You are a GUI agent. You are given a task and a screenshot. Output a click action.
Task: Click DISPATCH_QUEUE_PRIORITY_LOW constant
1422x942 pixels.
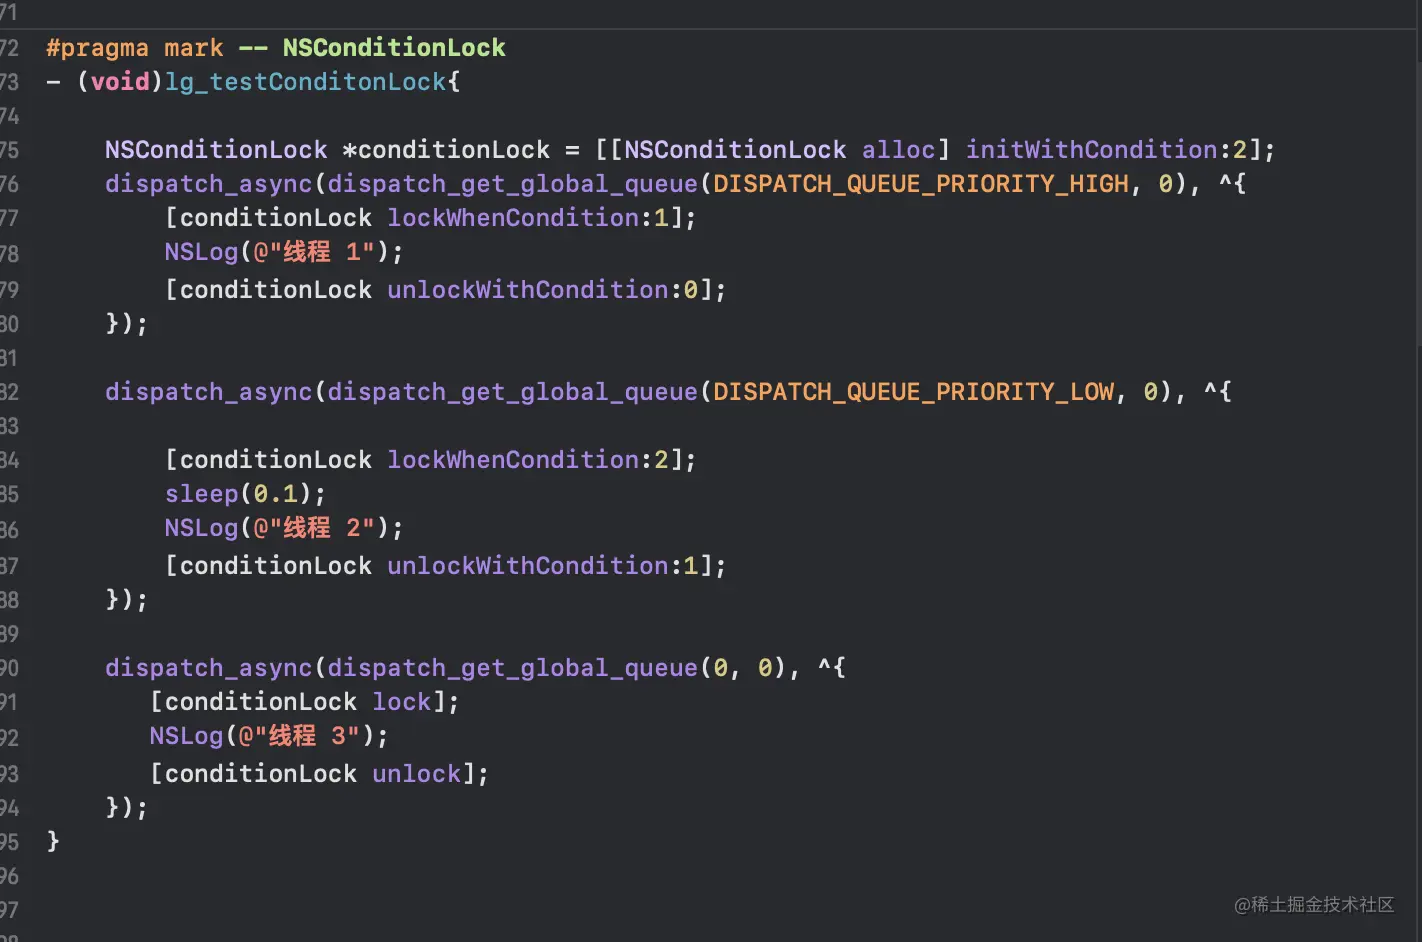tap(913, 392)
